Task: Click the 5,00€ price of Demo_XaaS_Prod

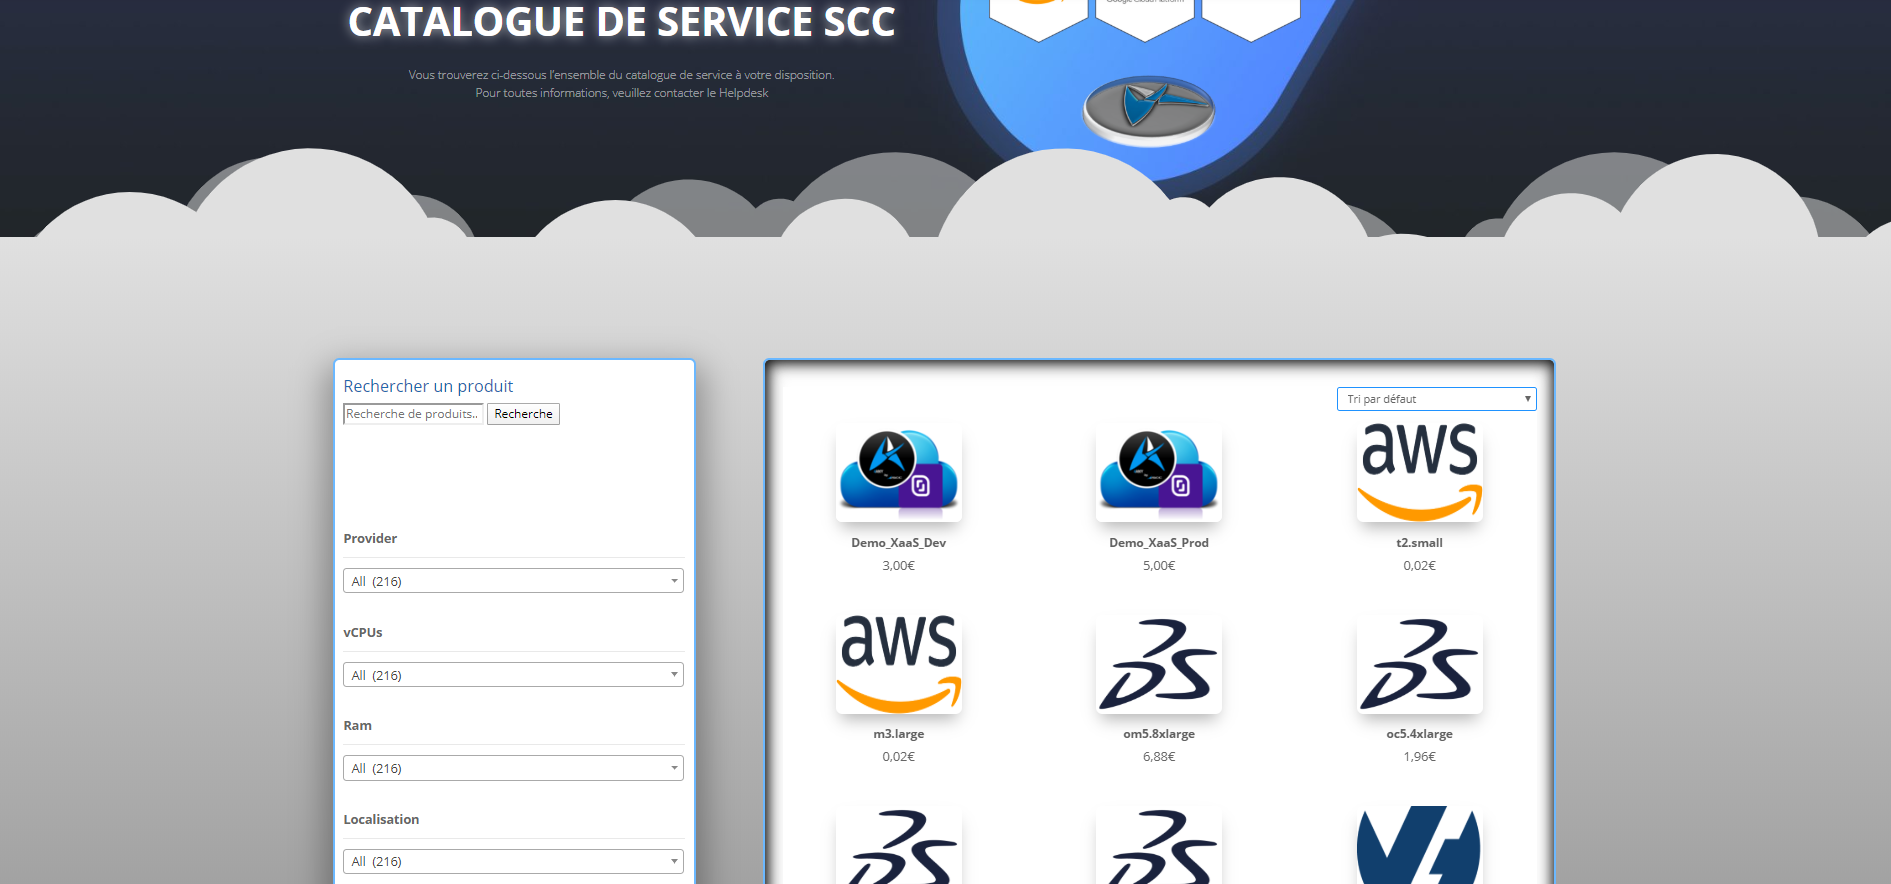Action: coord(1159,566)
